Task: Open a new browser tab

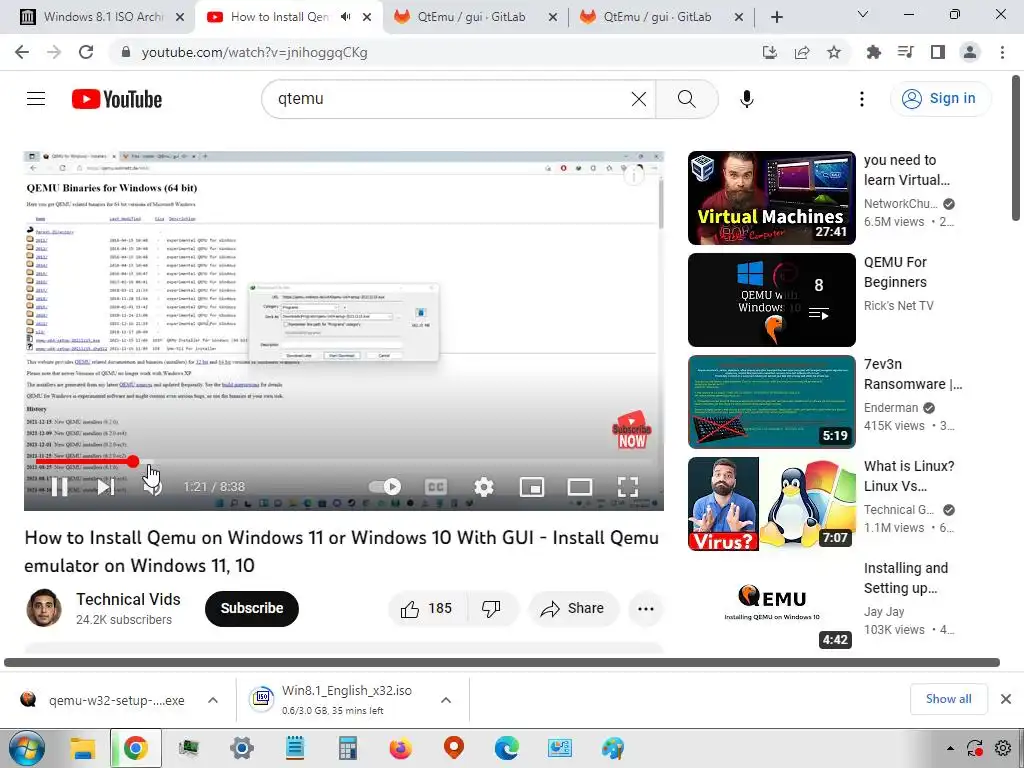Action: pyautogui.click(x=776, y=18)
